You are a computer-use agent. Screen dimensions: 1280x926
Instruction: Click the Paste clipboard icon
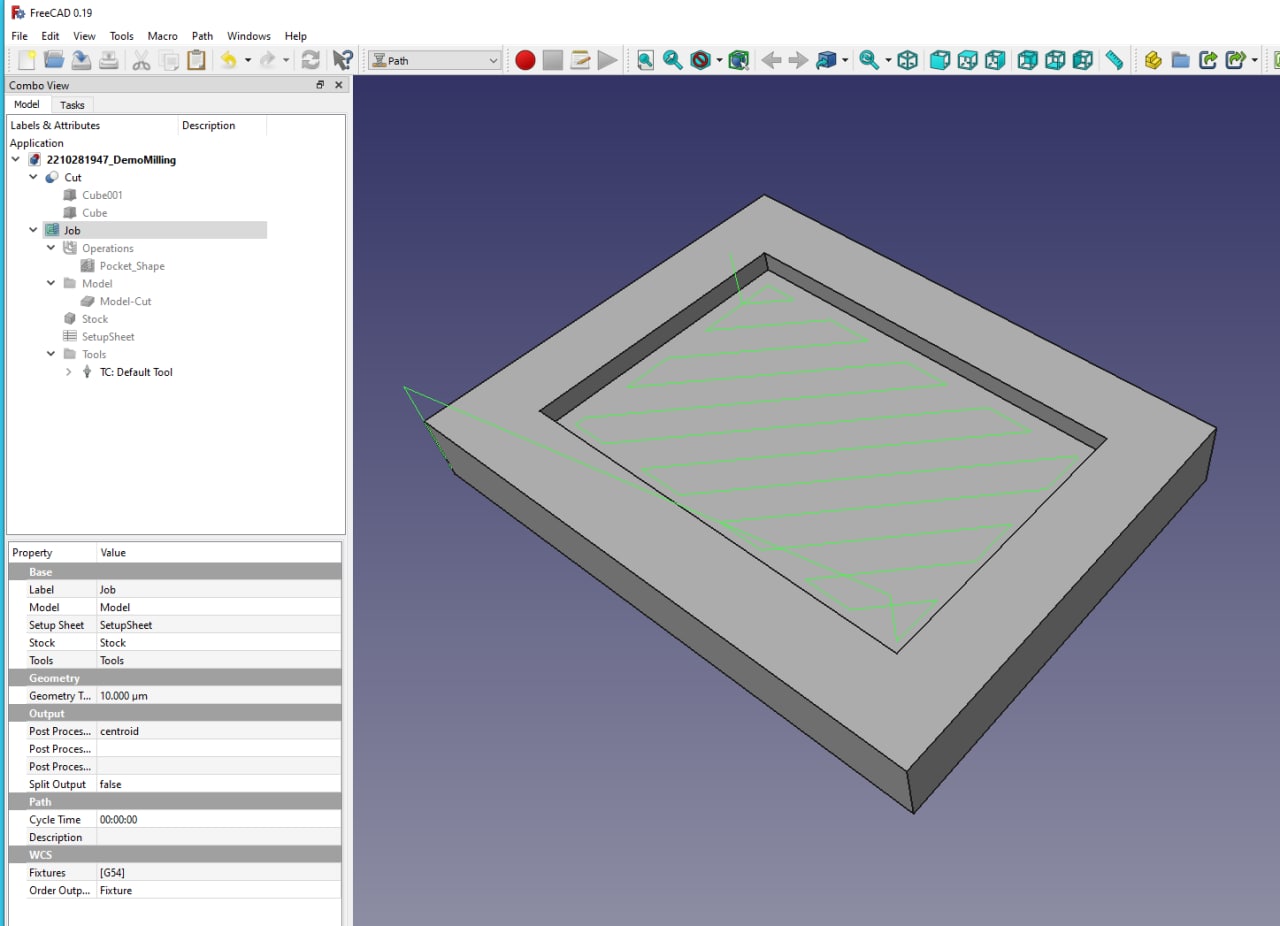tap(196, 61)
